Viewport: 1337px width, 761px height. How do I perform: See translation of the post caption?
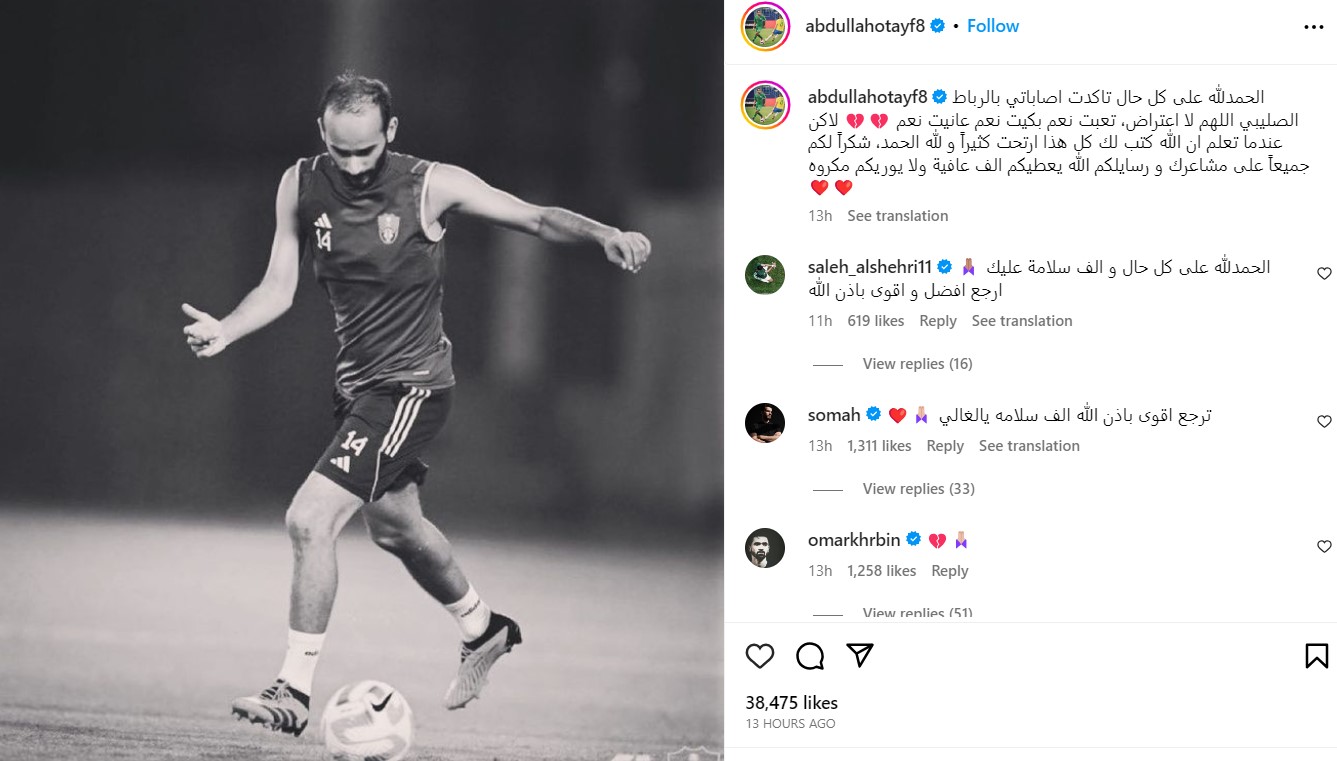click(x=897, y=216)
